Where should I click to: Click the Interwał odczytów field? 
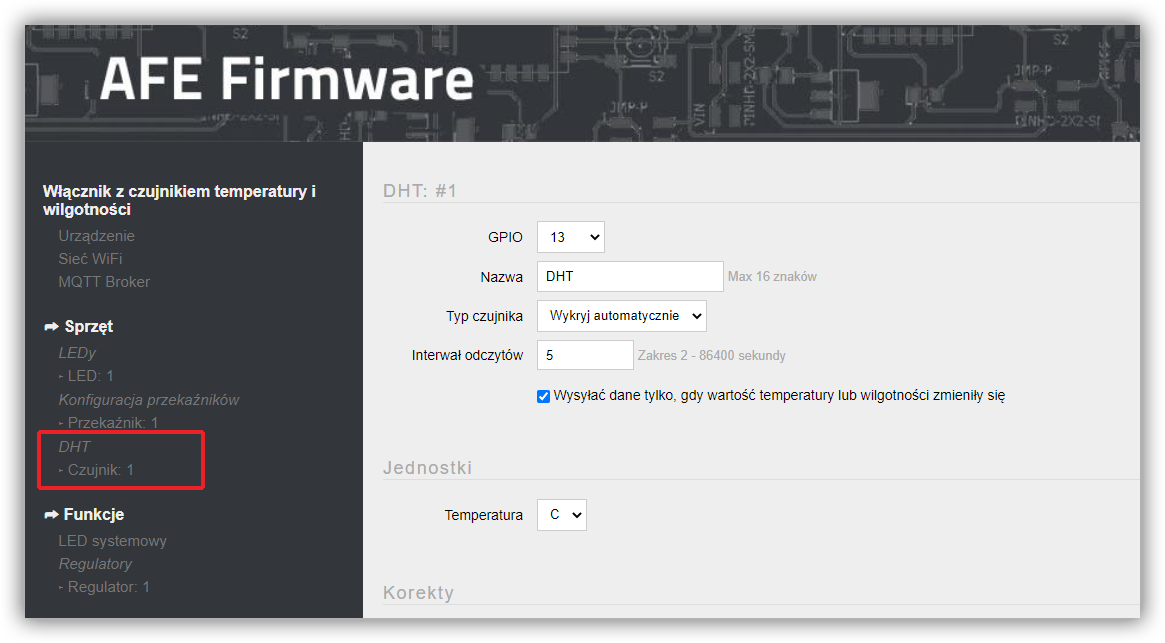[585, 355]
